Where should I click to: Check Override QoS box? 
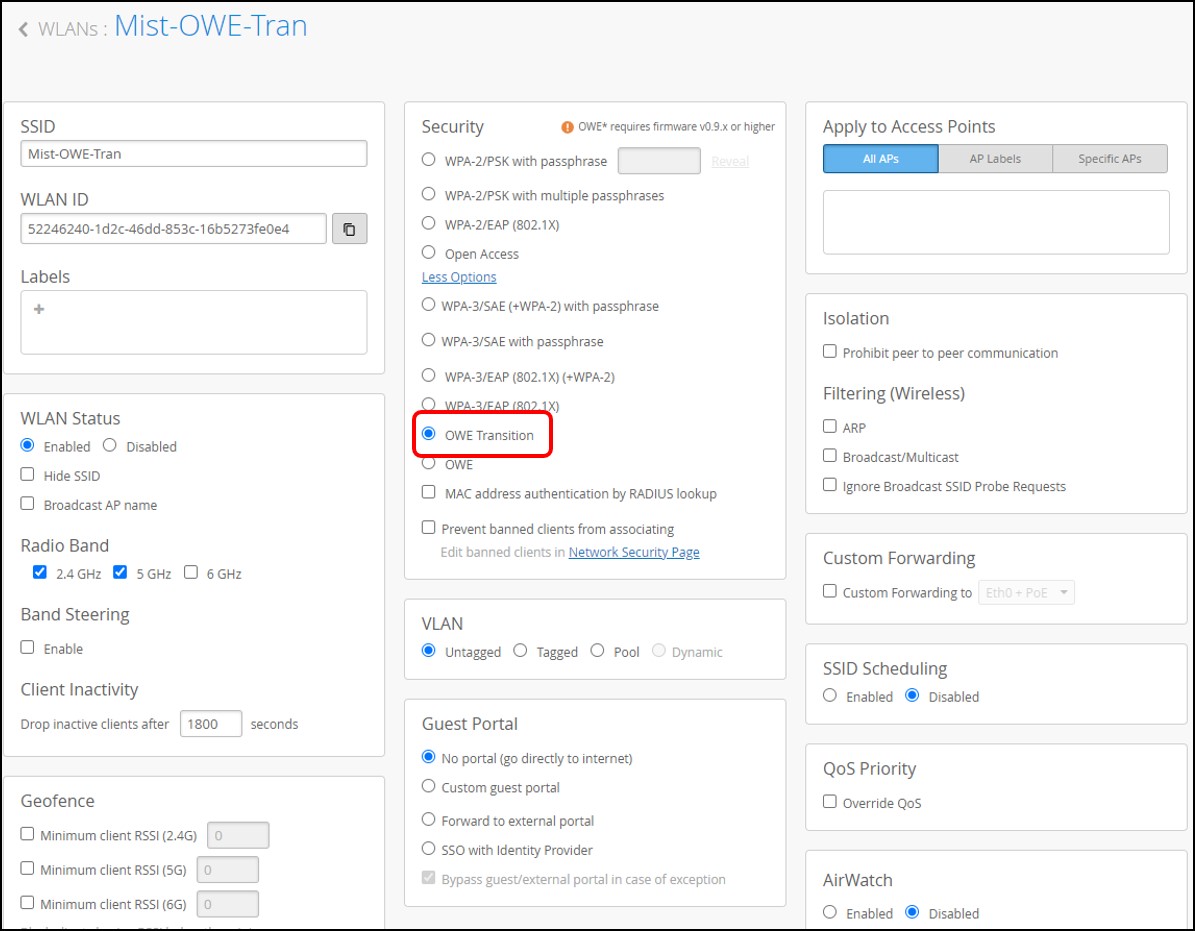(830, 801)
